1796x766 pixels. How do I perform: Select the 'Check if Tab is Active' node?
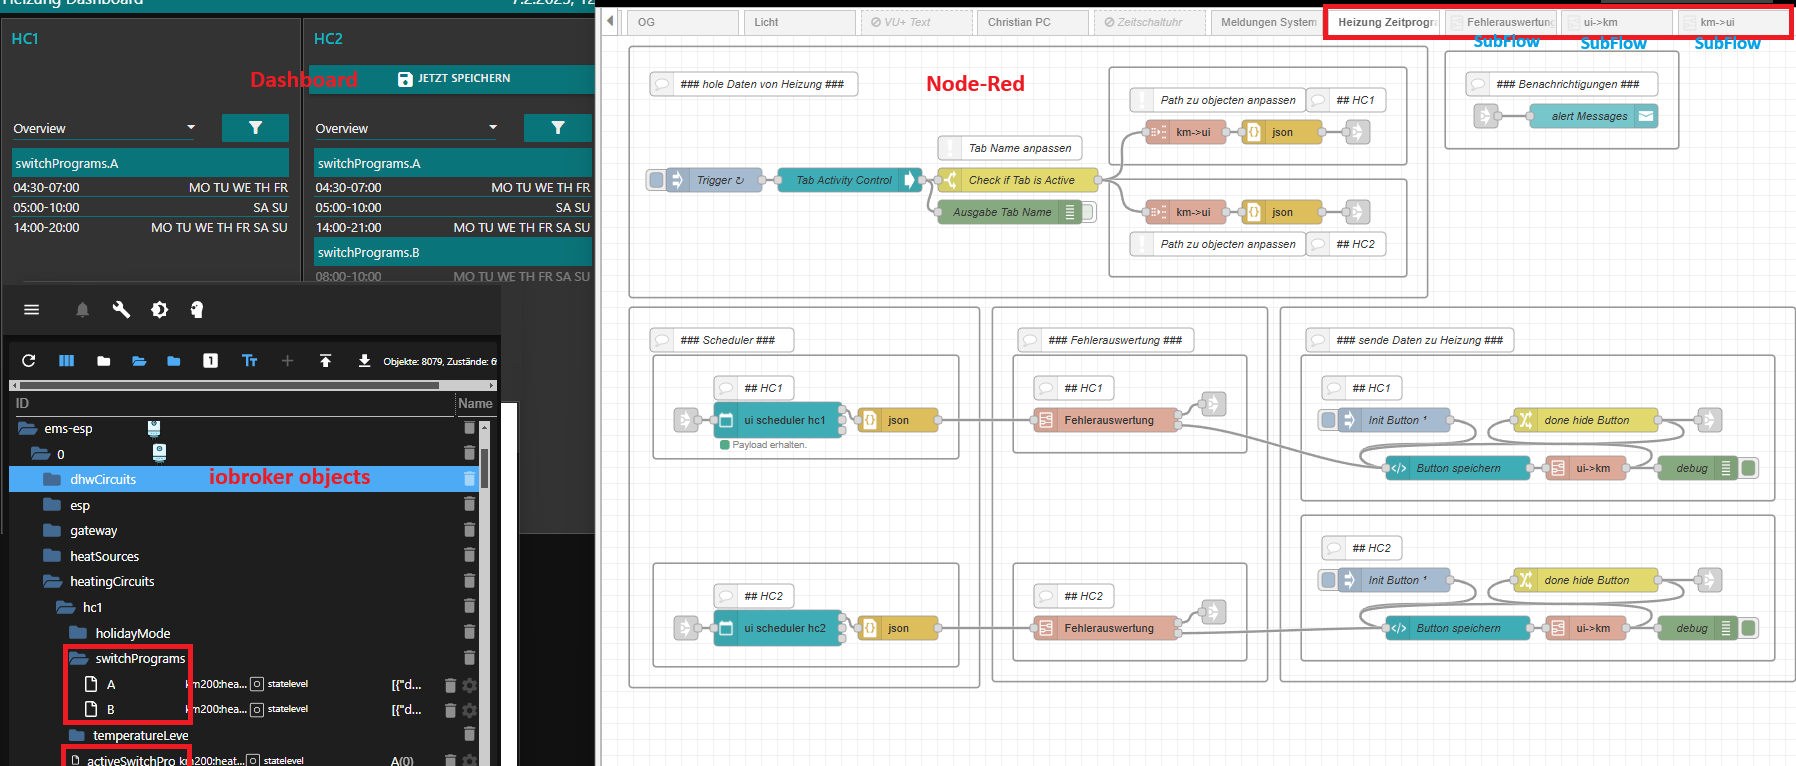click(x=1017, y=180)
